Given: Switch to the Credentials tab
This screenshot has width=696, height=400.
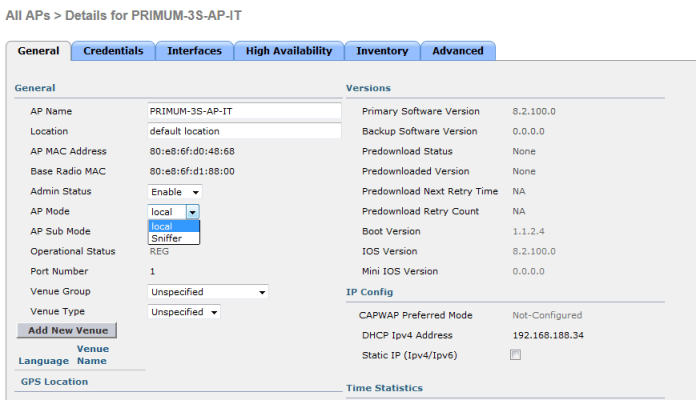Looking at the screenshot, I should (x=113, y=51).
